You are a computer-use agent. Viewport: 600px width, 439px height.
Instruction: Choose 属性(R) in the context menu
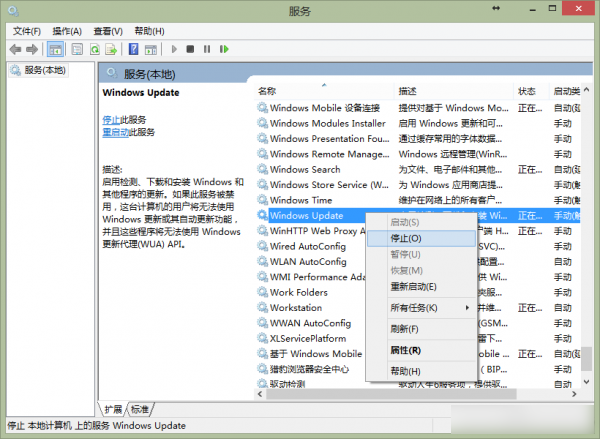421,350
